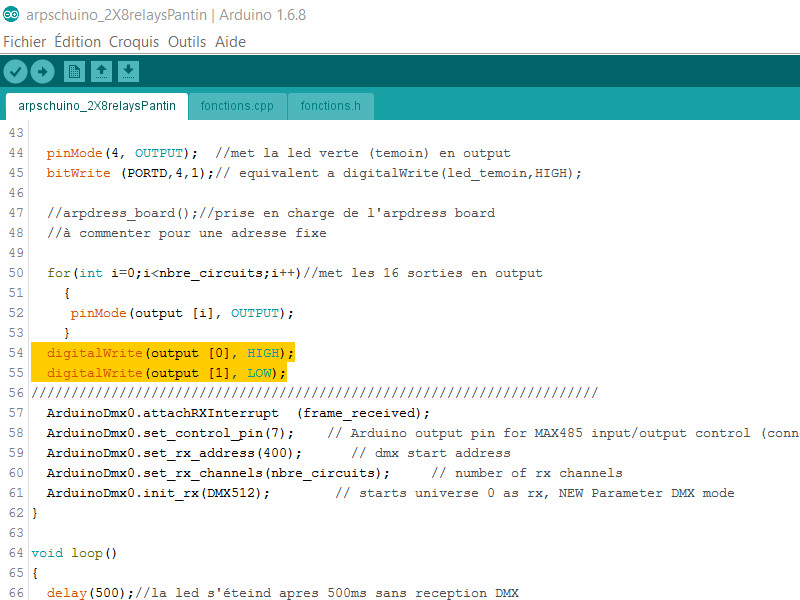Open the Aide menu
800x600 pixels.
point(230,42)
